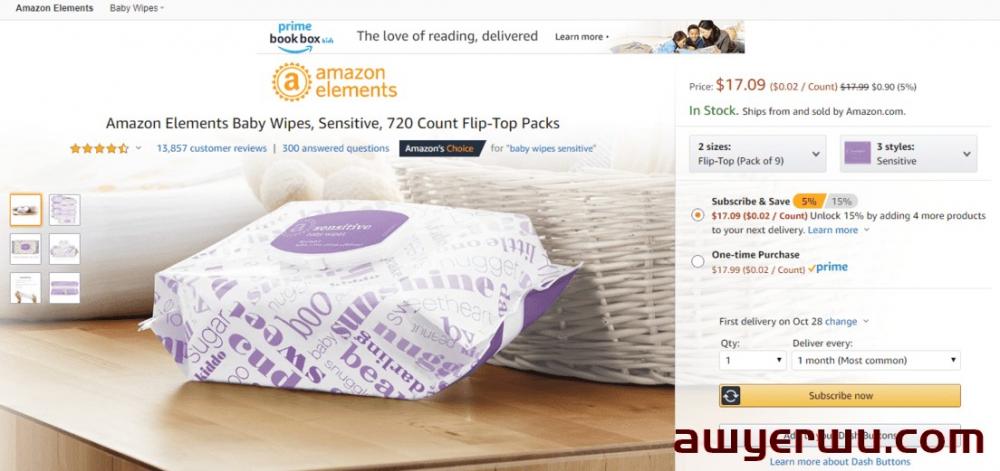Open the Flip-Top (Pack of 9) size dropdown

coord(758,154)
